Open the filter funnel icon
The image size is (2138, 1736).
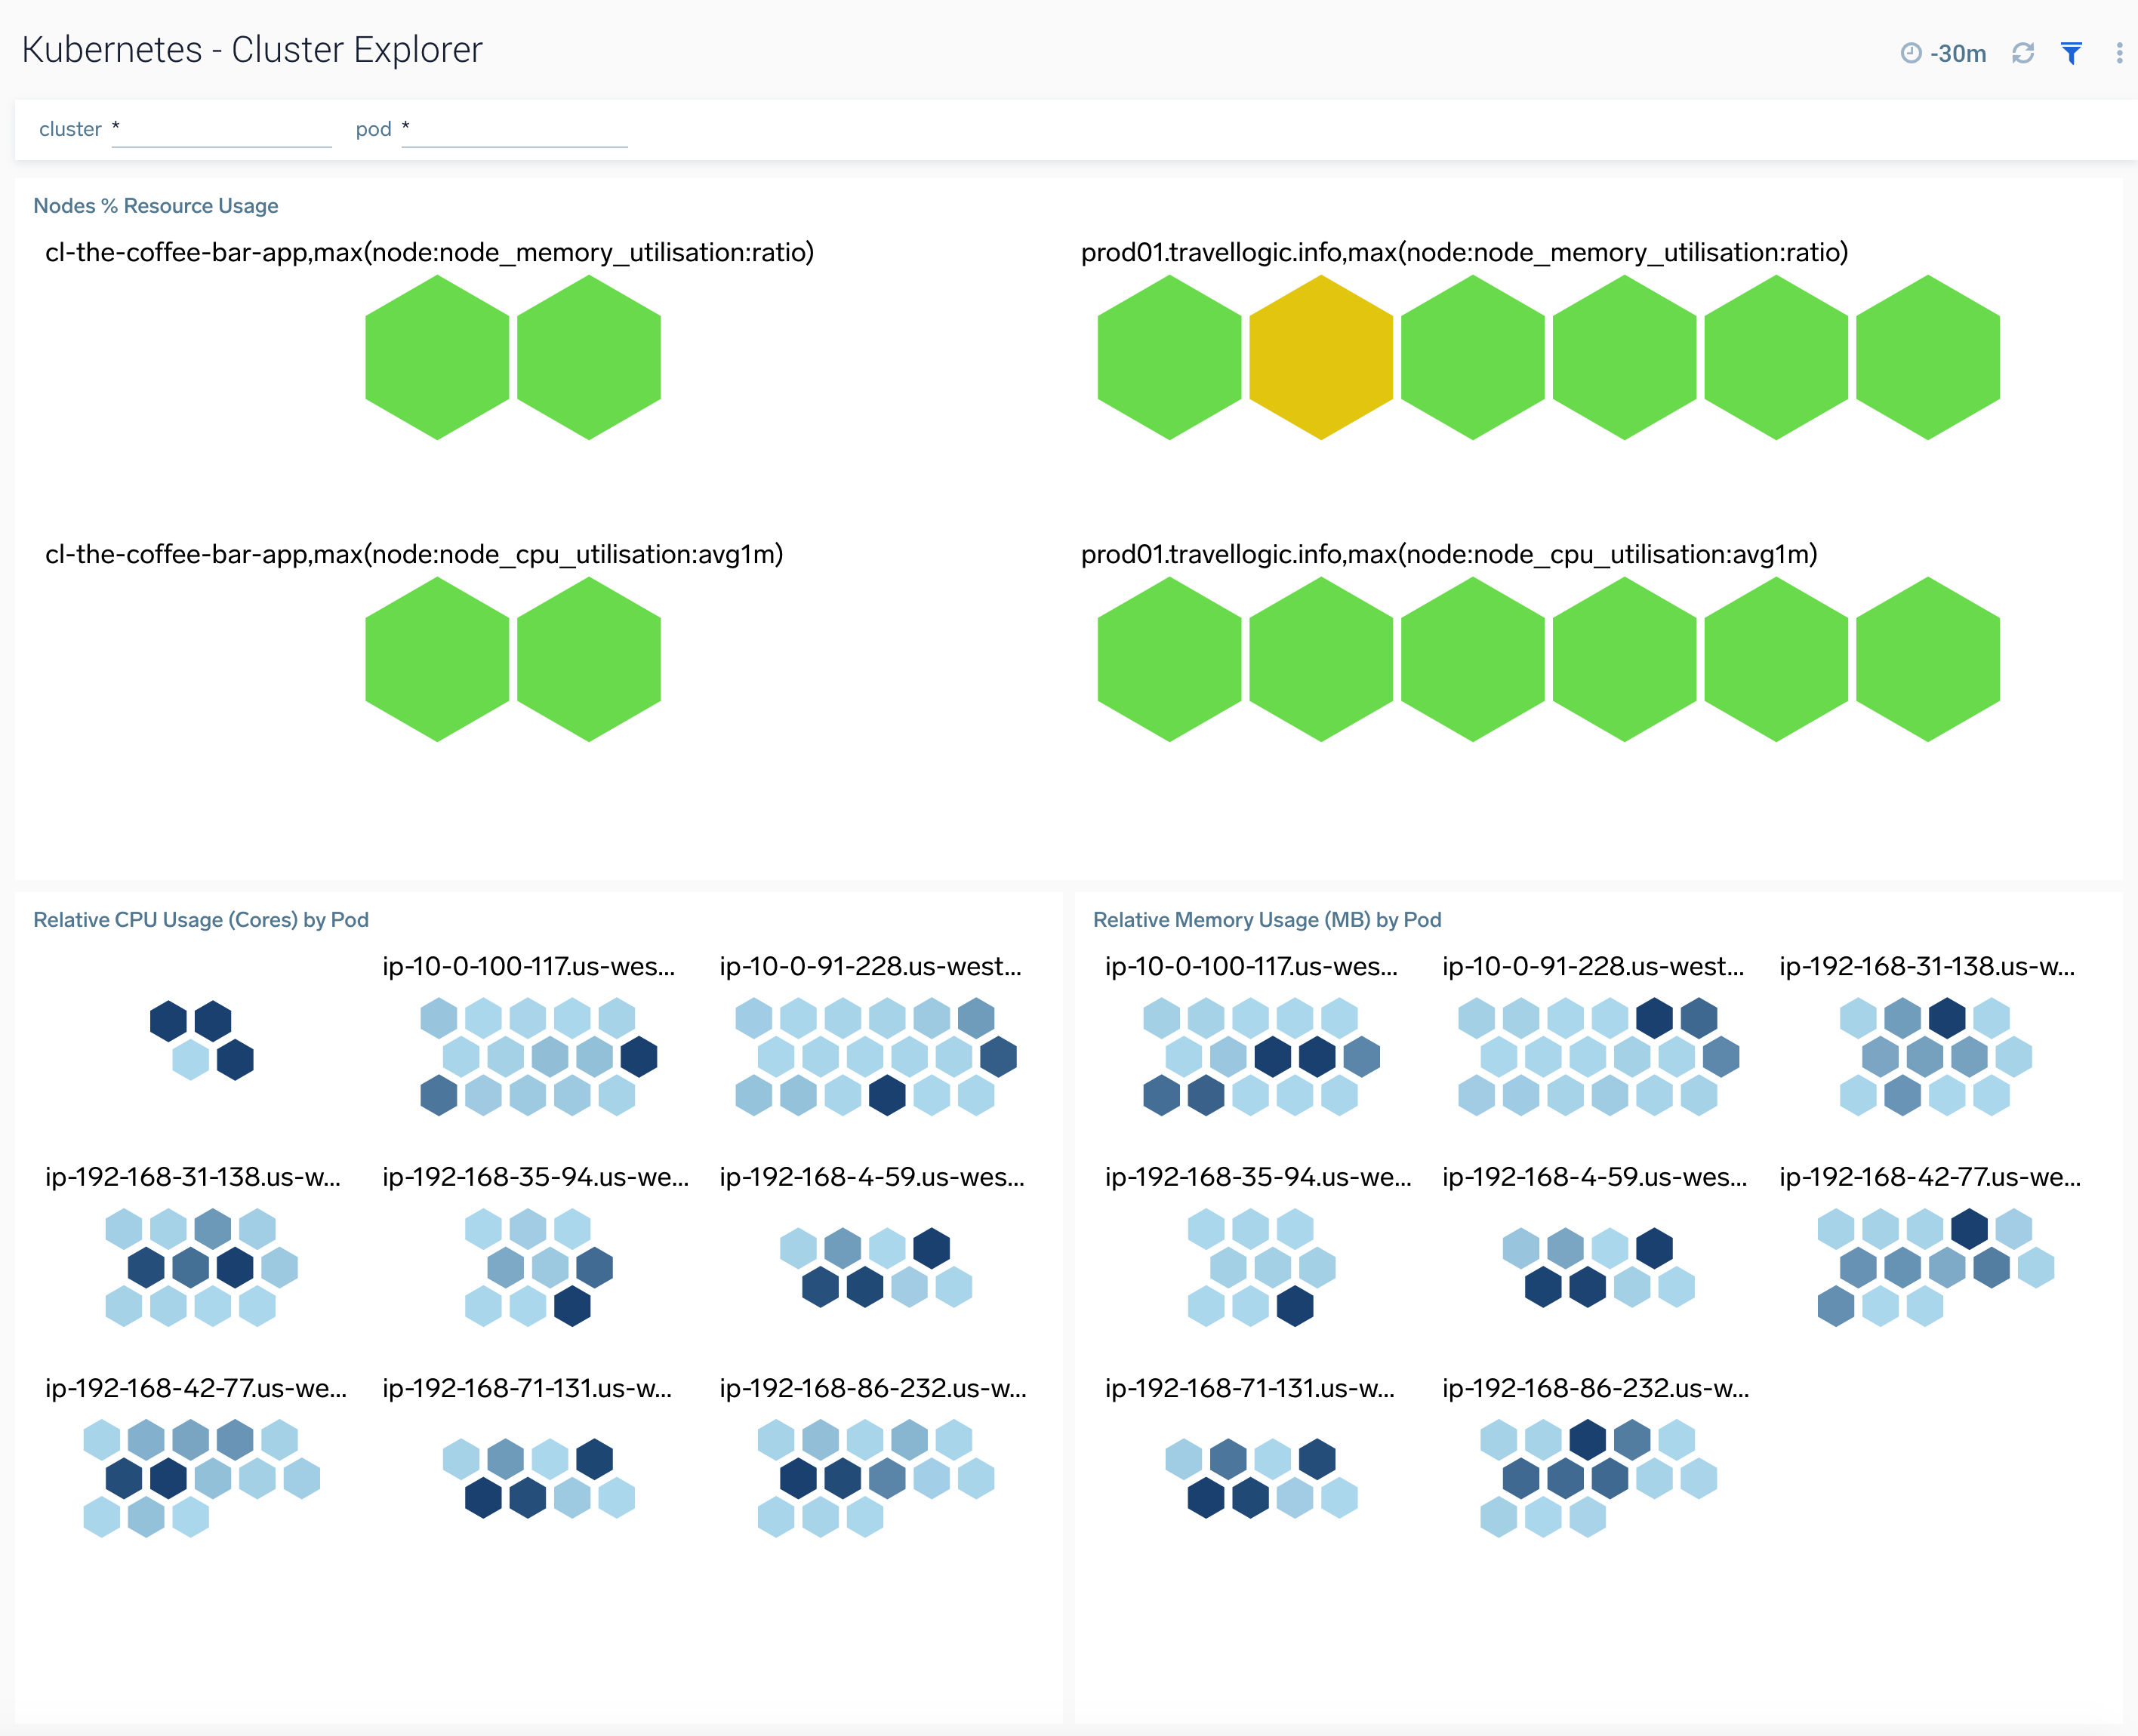coord(2070,53)
